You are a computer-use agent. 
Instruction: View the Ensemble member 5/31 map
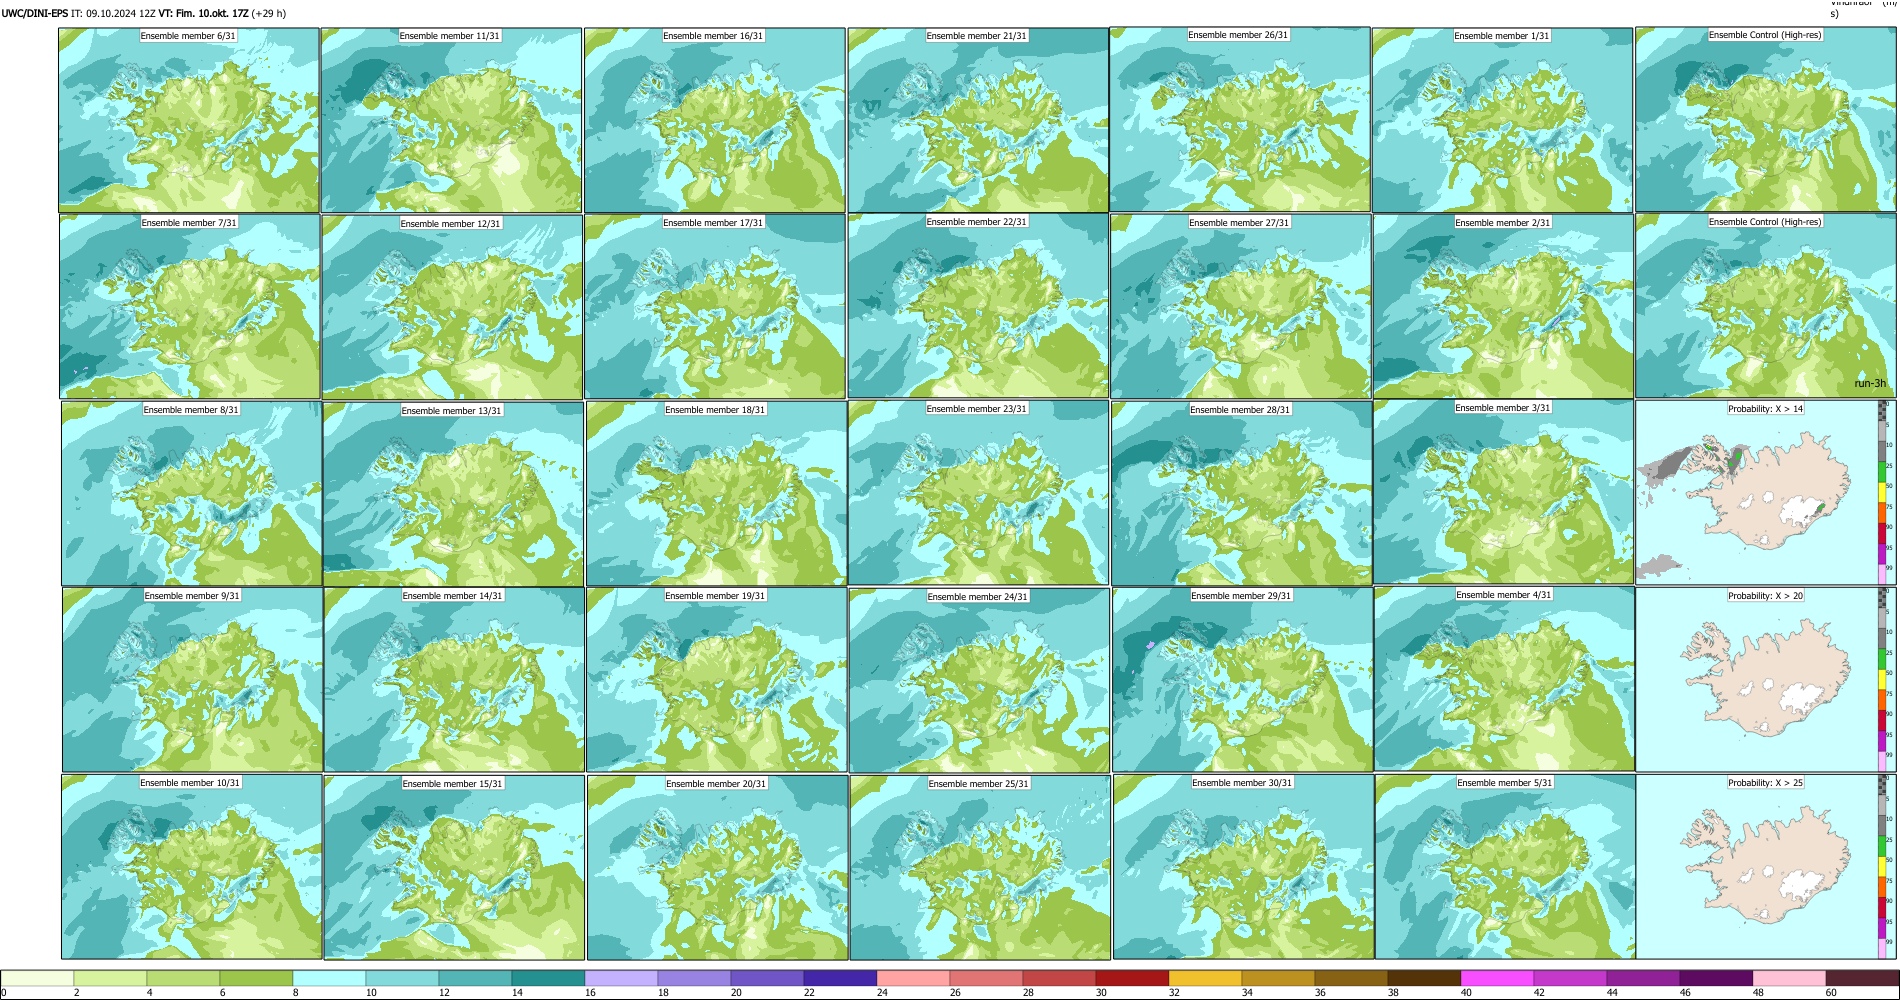(1505, 867)
